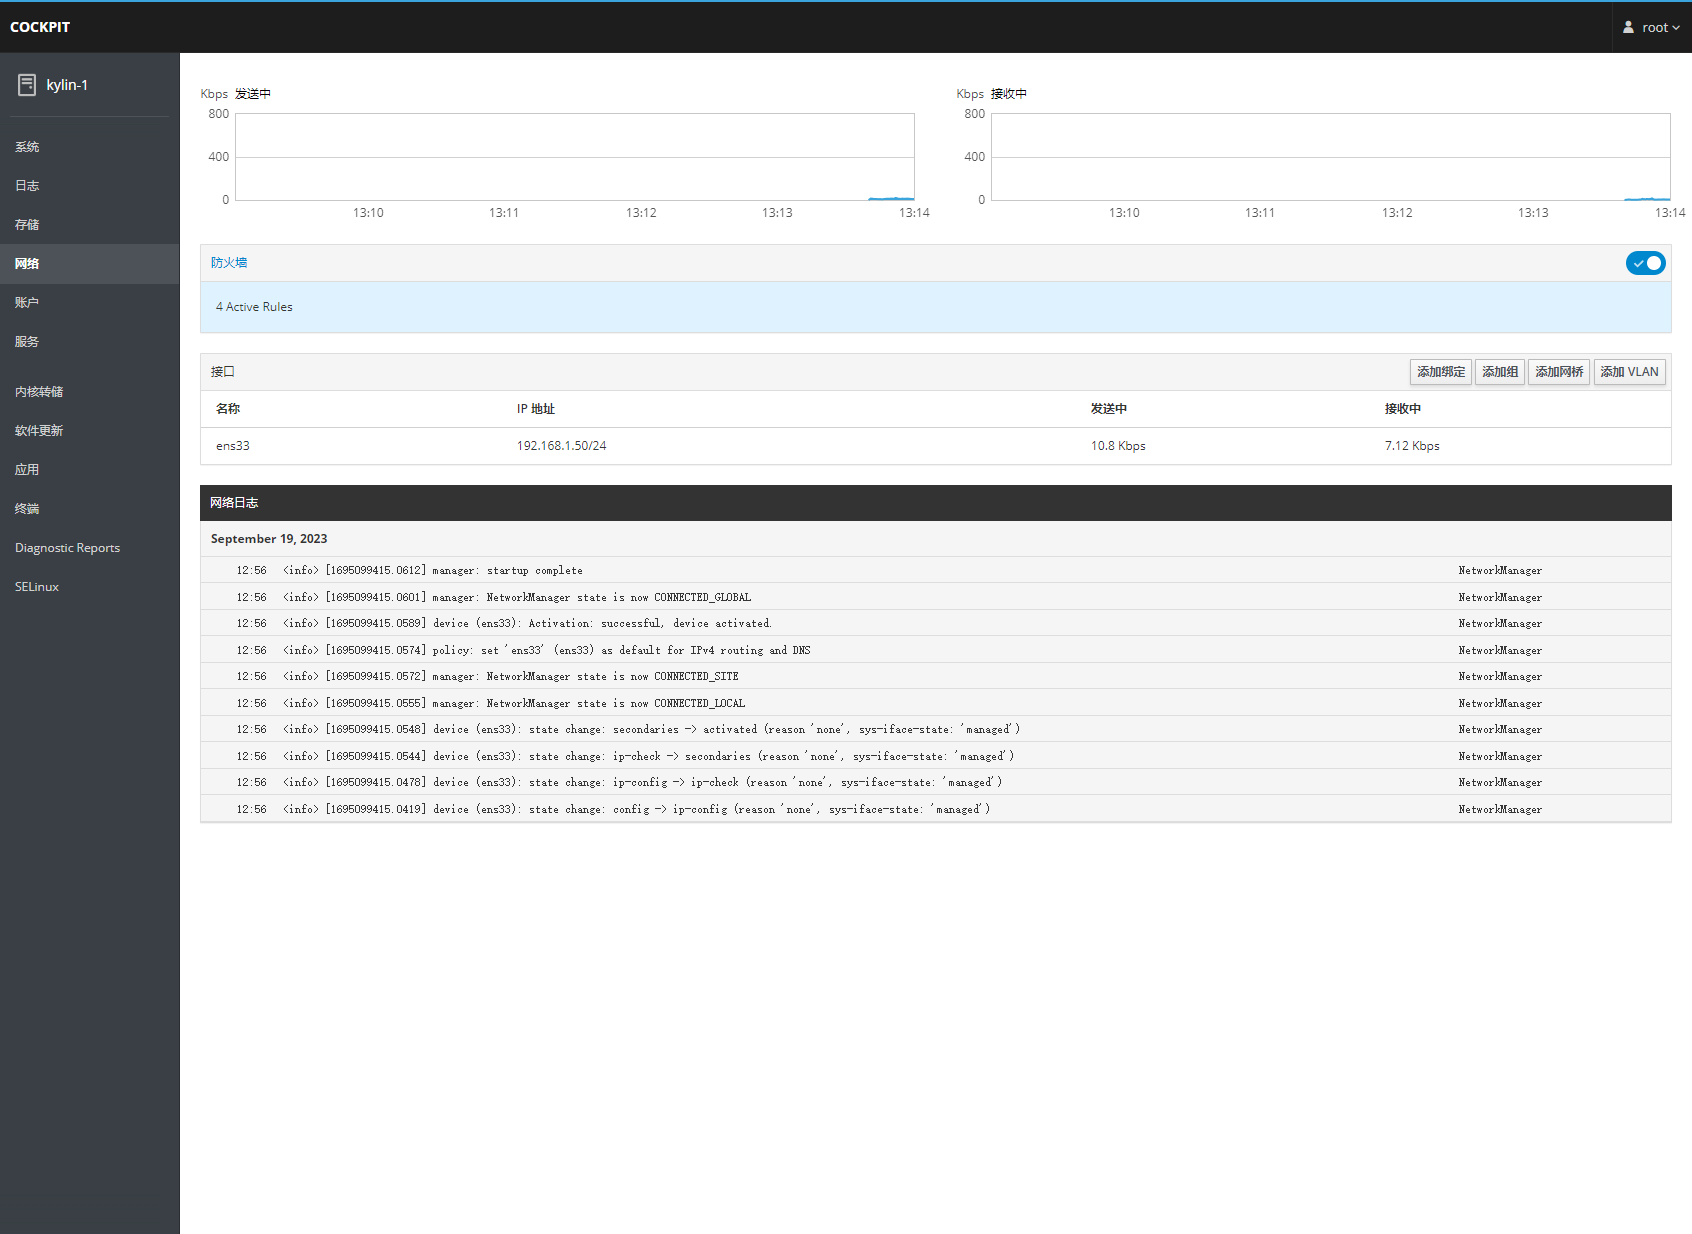Open the 'config -> ip-config' log entry
Viewport: 1692px width, 1234px height.
coord(935,809)
